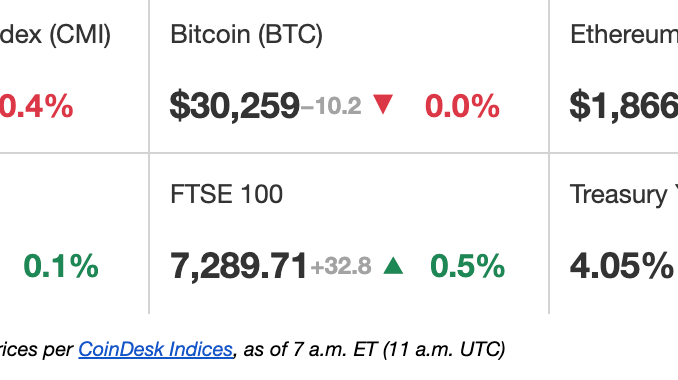Click the red 0.0% Bitcoin percentage
This screenshot has width=678, height=380.
point(462,106)
